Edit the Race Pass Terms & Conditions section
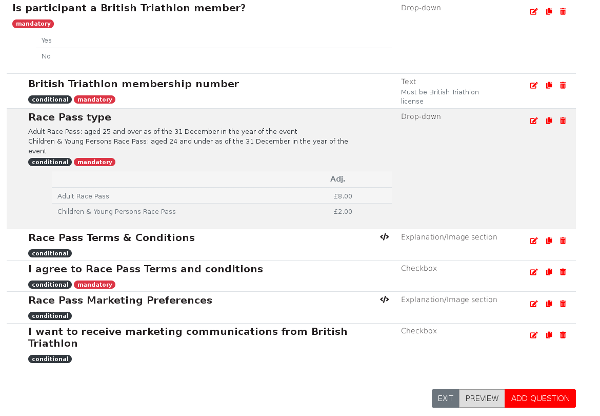 pos(534,241)
